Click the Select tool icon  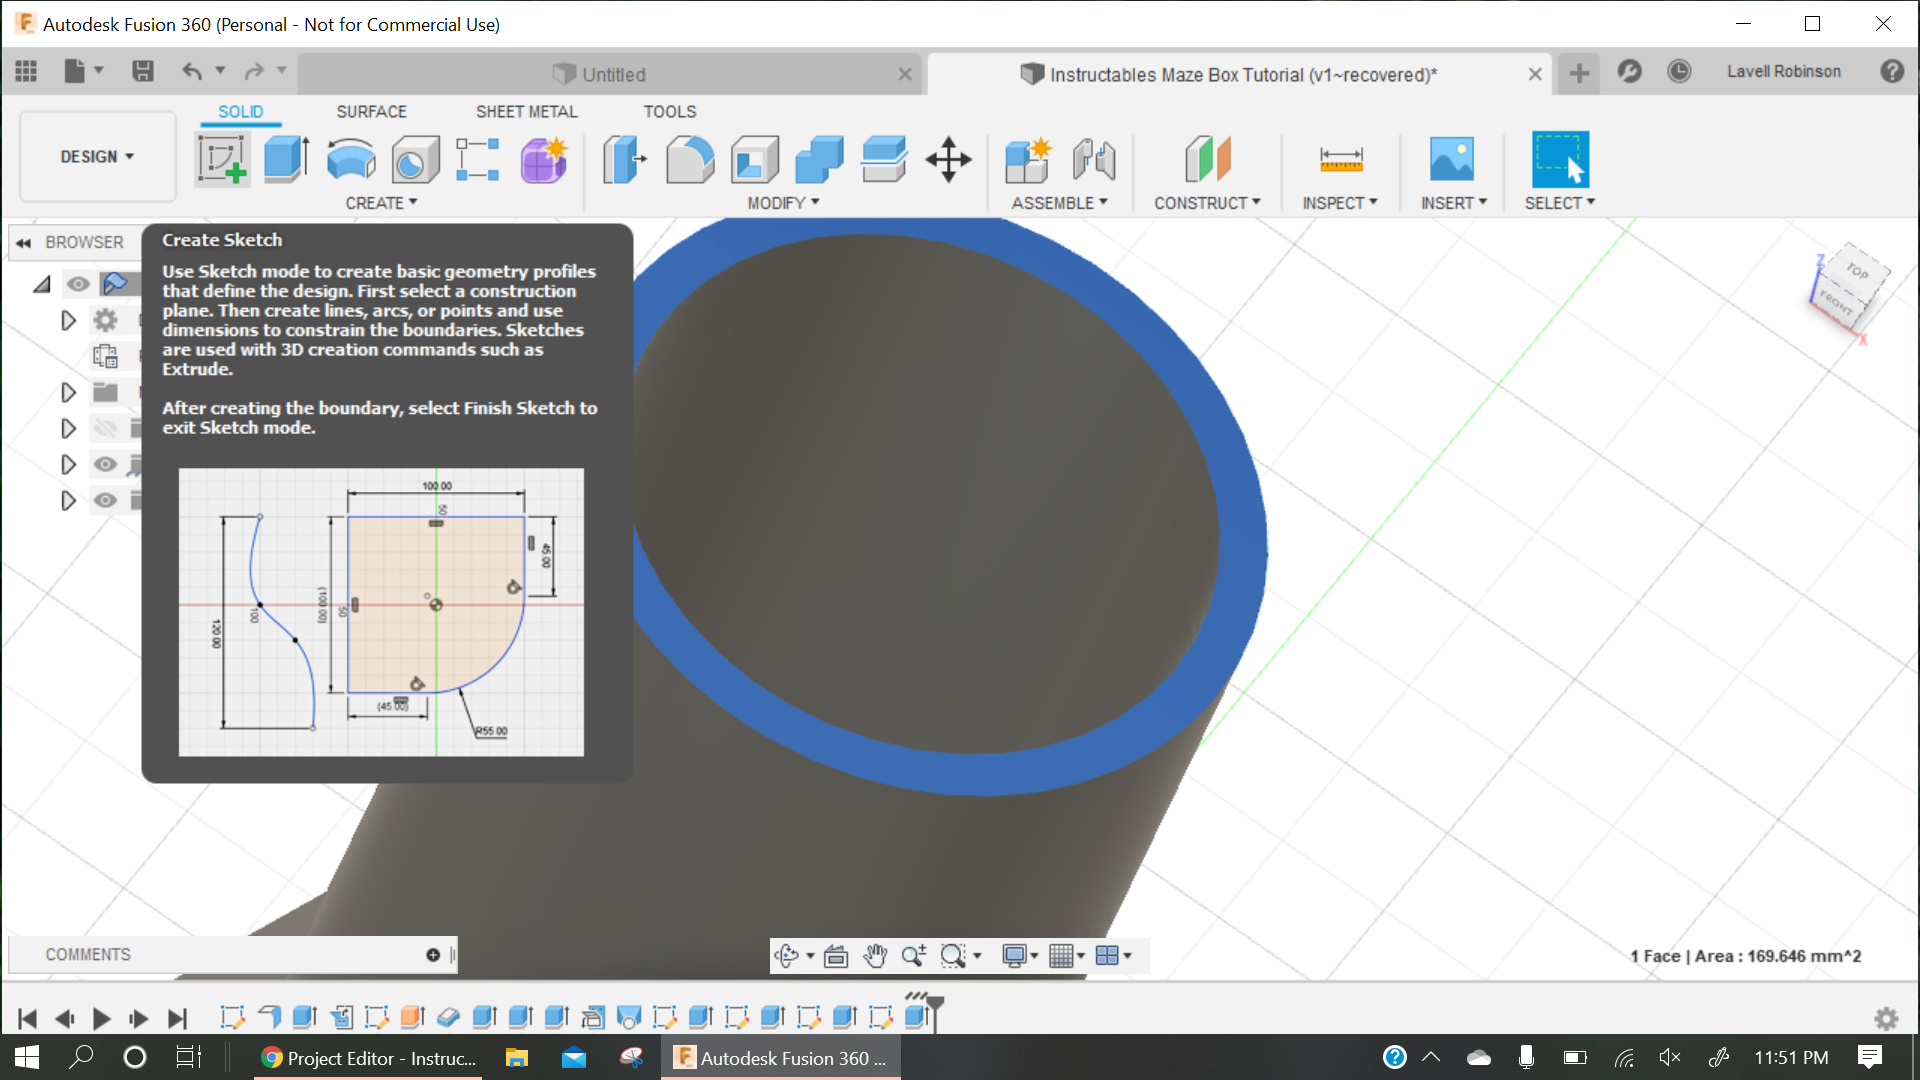[1560, 159]
